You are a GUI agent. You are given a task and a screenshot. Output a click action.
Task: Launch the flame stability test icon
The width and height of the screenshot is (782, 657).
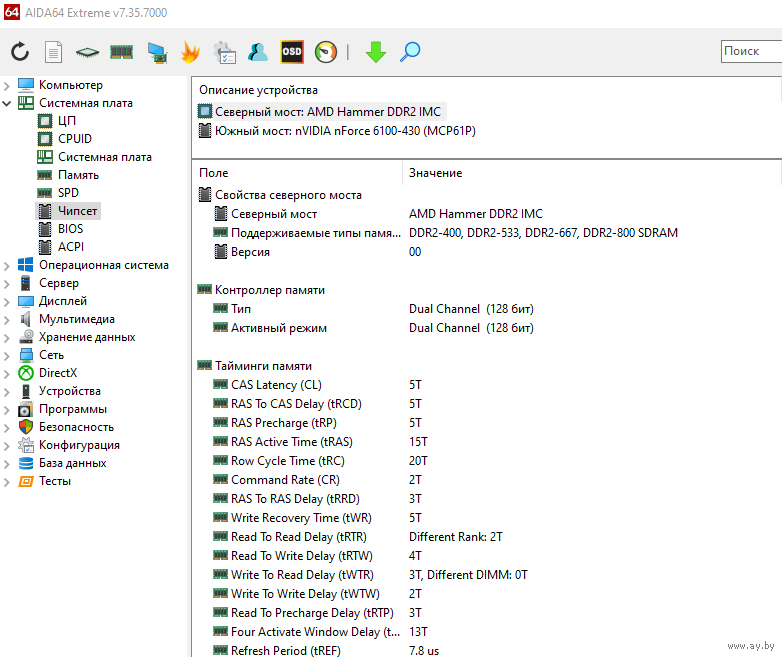pyautogui.click(x=191, y=52)
